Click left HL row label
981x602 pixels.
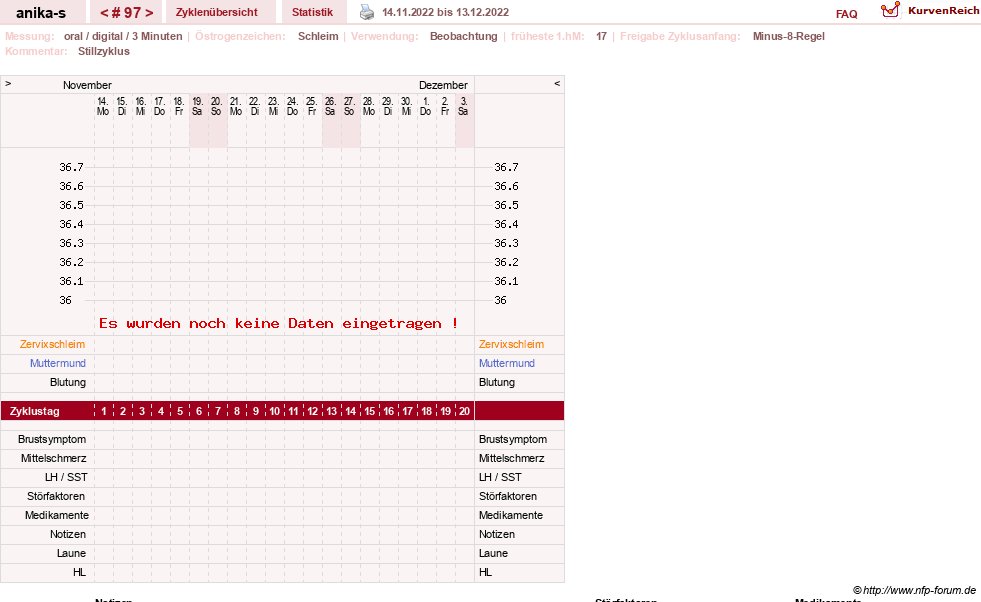pos(79,572)
